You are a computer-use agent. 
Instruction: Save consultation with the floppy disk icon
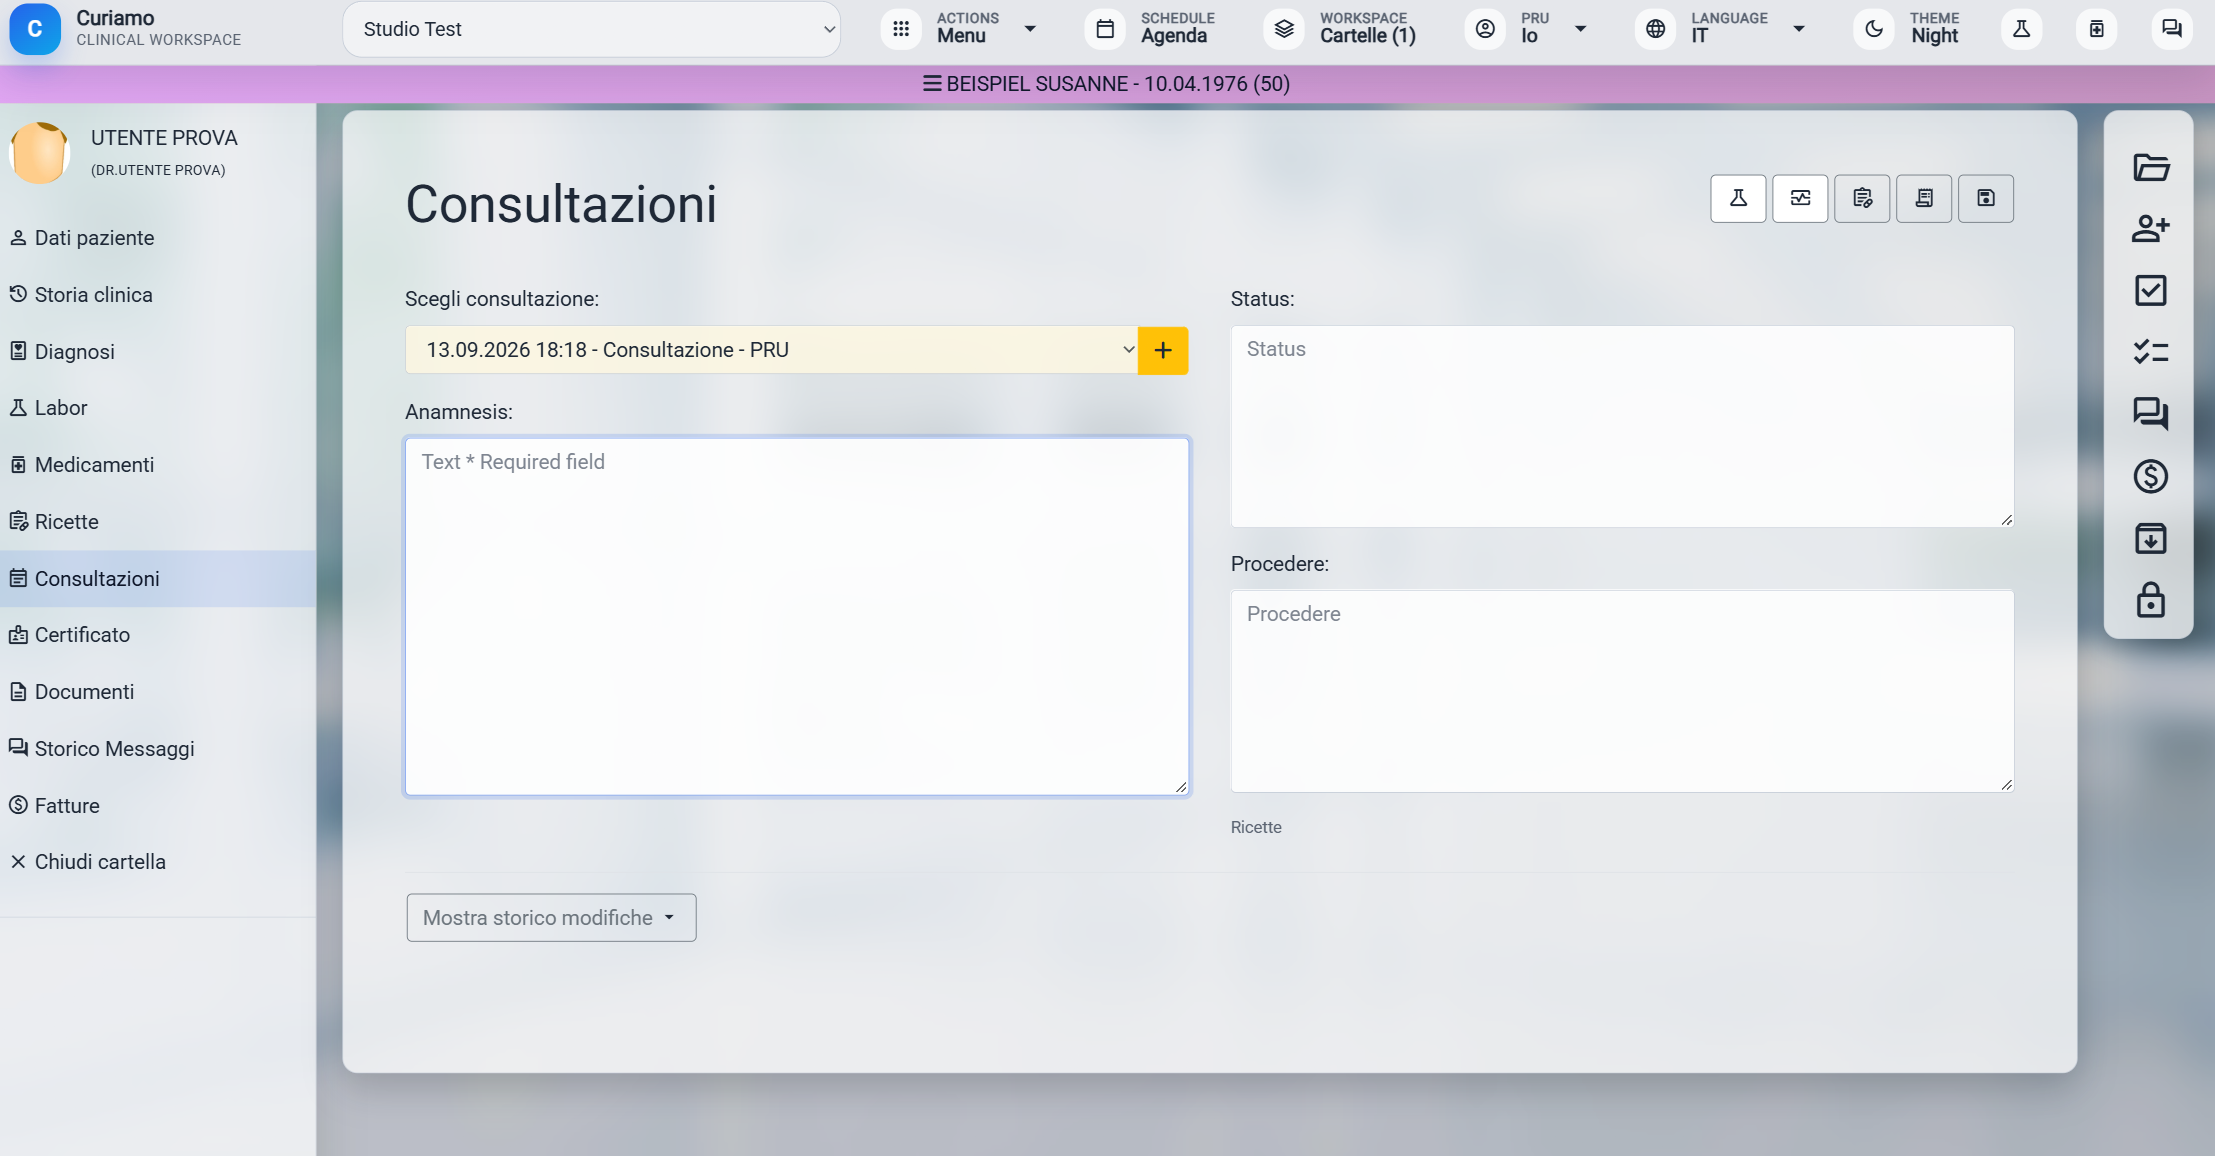[x=1986, y=198]
